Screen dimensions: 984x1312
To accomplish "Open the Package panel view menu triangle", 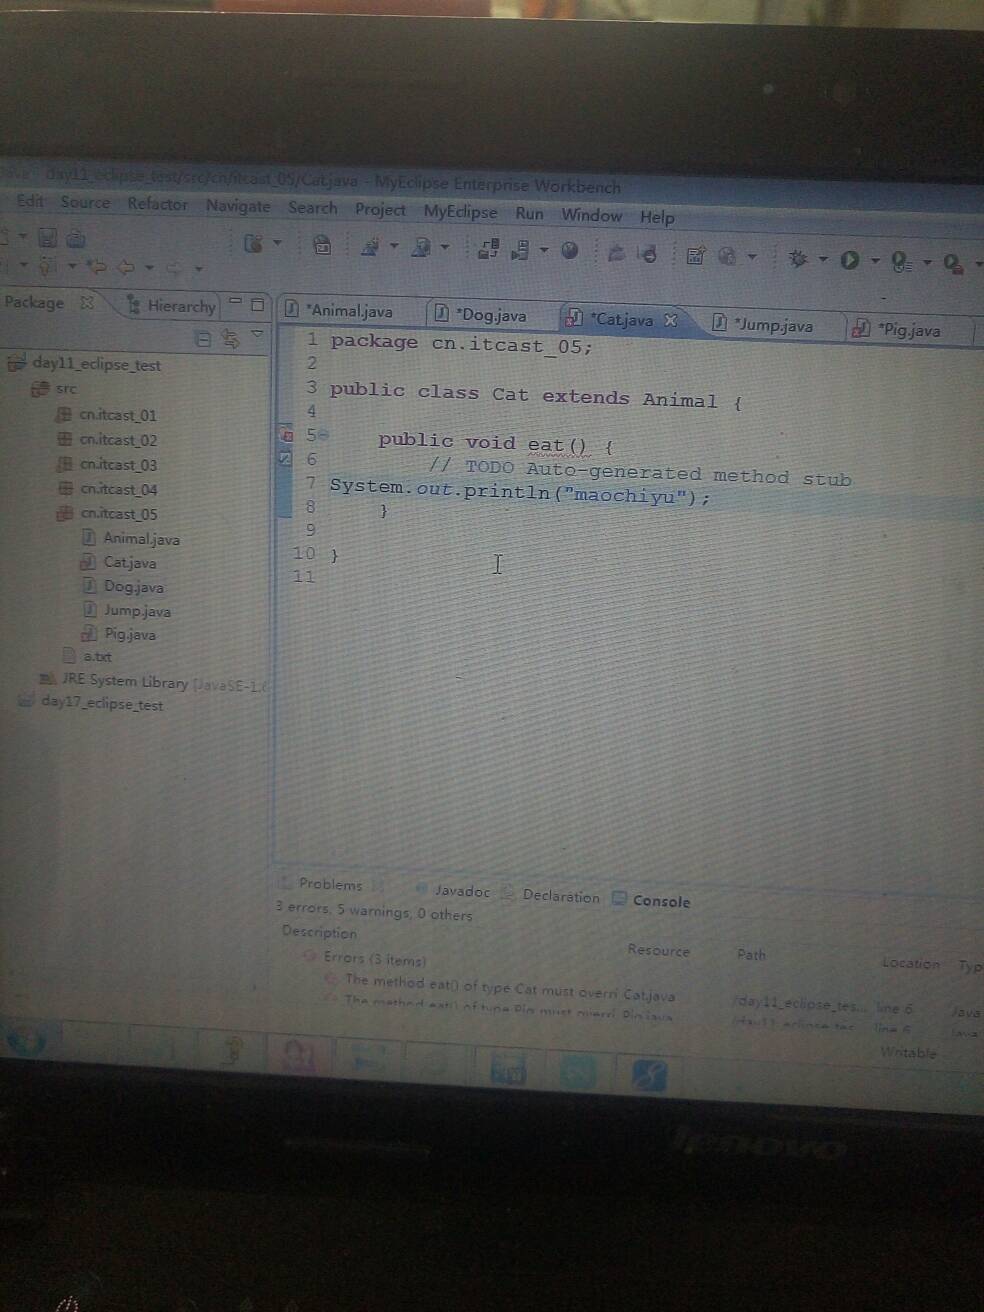I will (257, 334).
